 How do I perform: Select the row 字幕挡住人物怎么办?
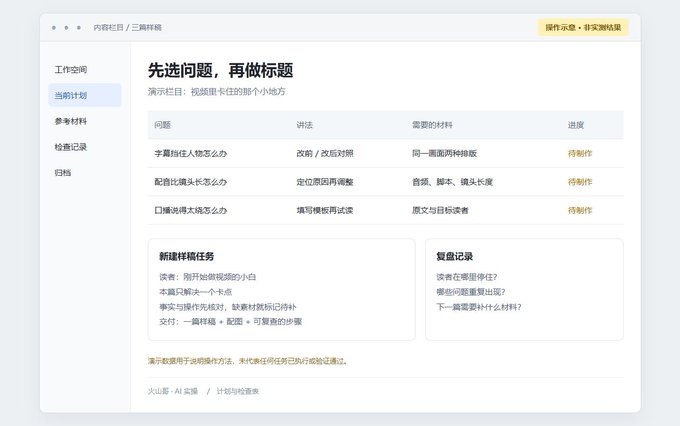[386, 153]
